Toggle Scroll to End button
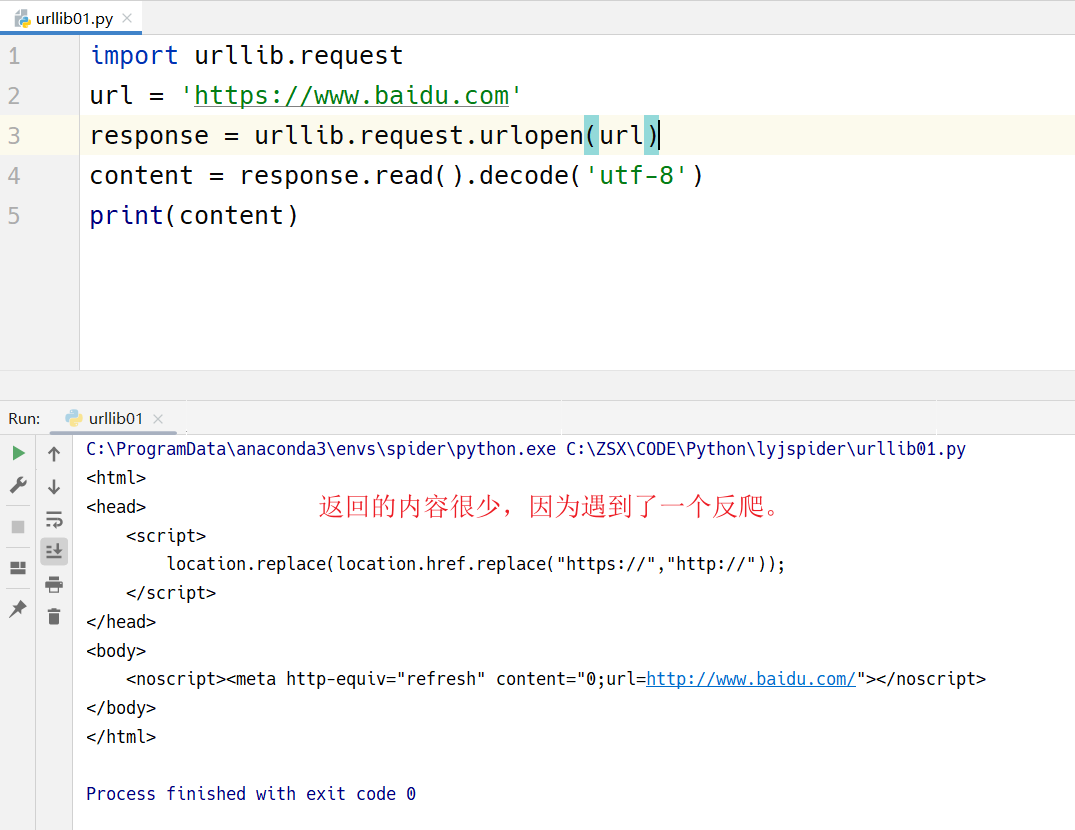The width and height of the screenshot is (1075, 830). pos(54,551)
